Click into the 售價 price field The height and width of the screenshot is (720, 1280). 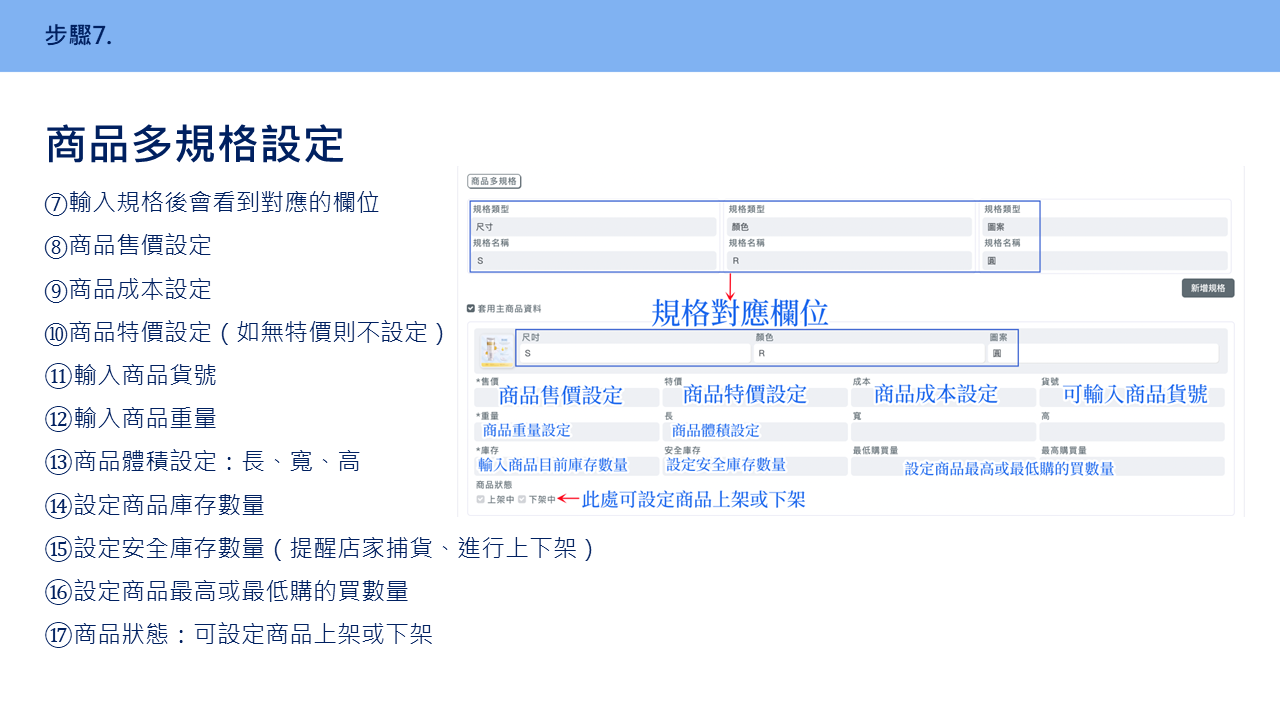point(567,397)
